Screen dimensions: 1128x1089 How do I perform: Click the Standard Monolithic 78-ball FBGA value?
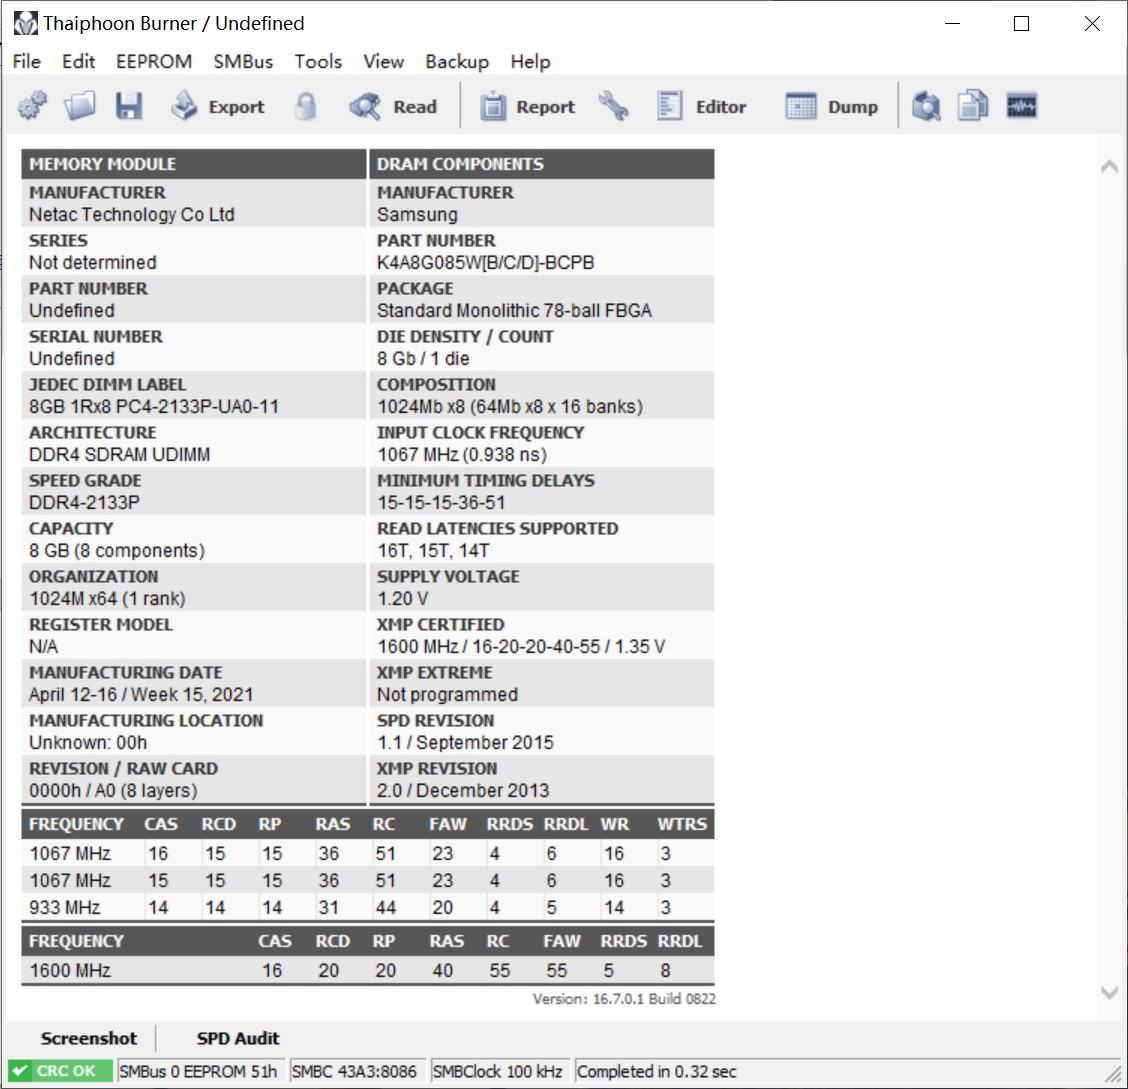point(514,310)
